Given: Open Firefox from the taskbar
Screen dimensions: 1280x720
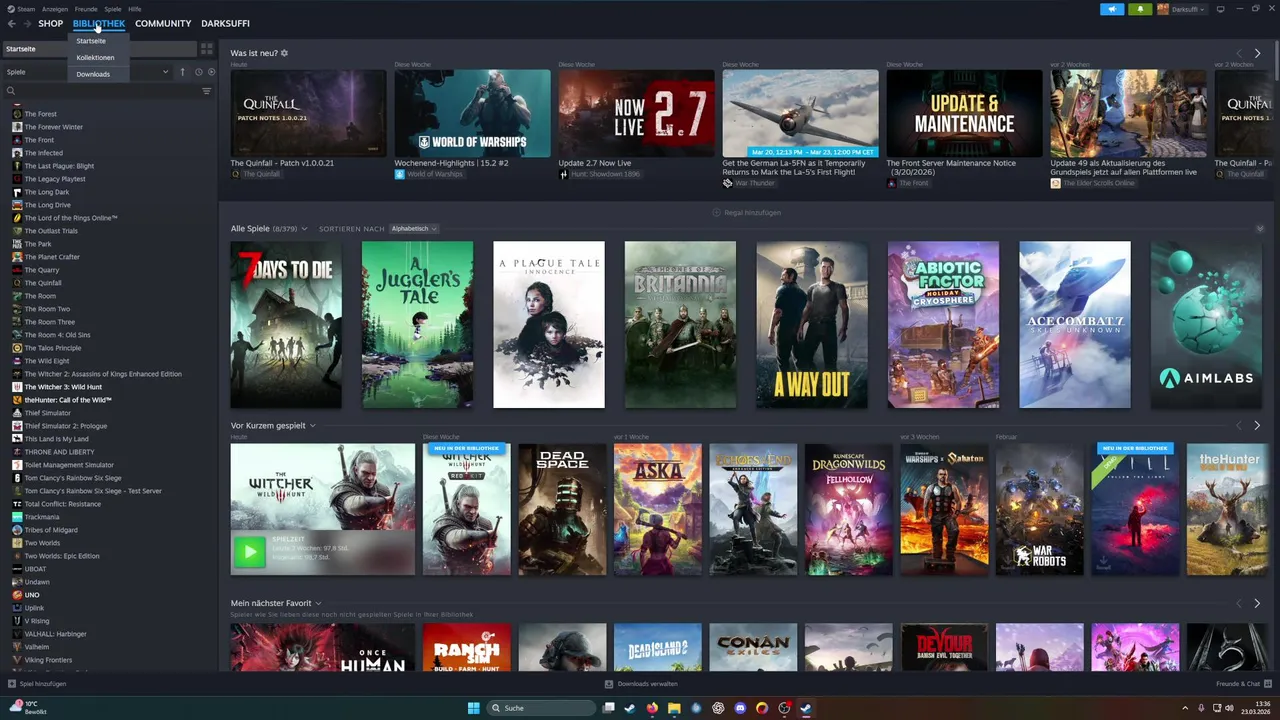Looking at the screenshot, I should pos(652,708).
